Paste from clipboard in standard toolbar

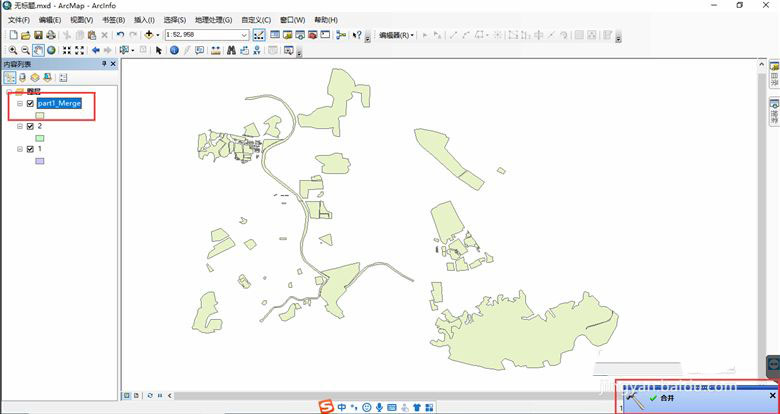click(x=92, y=35)
